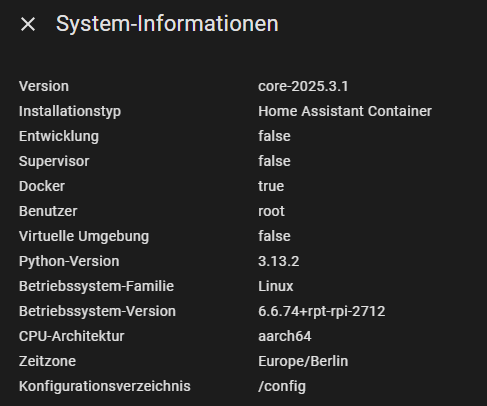Click the /config directory value
The width and height of the screenshot is (487, 406).
(282, 387)
